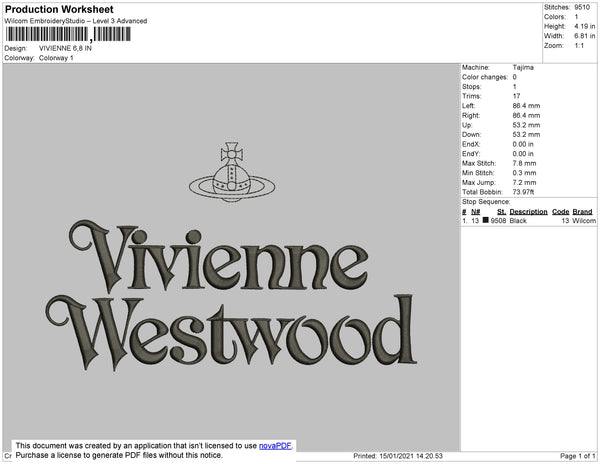Click the width value '6.81 in'
Viewport: 600px width, 464px height.
[x=584, y=36]
